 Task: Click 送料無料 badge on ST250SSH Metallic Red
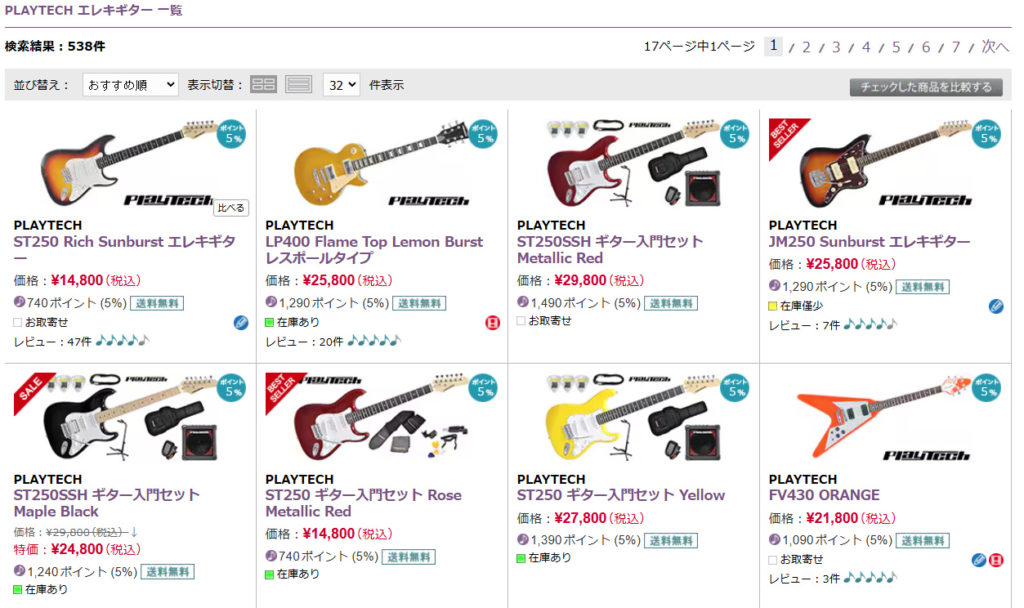pos(670,303)
